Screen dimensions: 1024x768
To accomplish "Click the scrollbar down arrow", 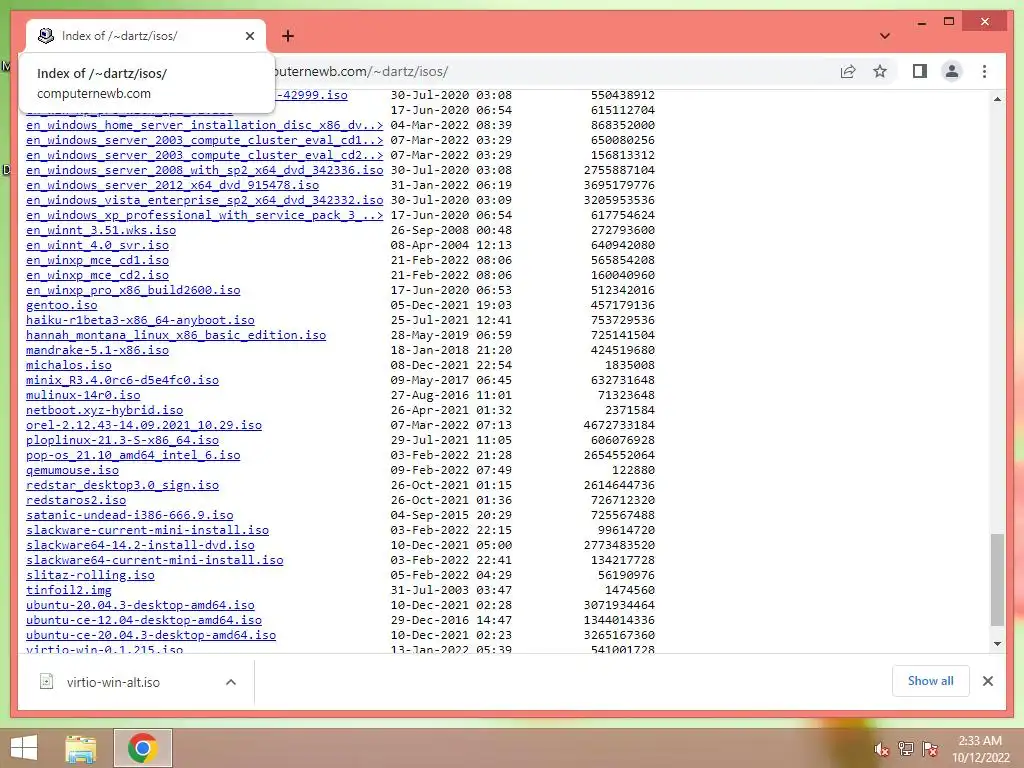I will pos(997,644).
